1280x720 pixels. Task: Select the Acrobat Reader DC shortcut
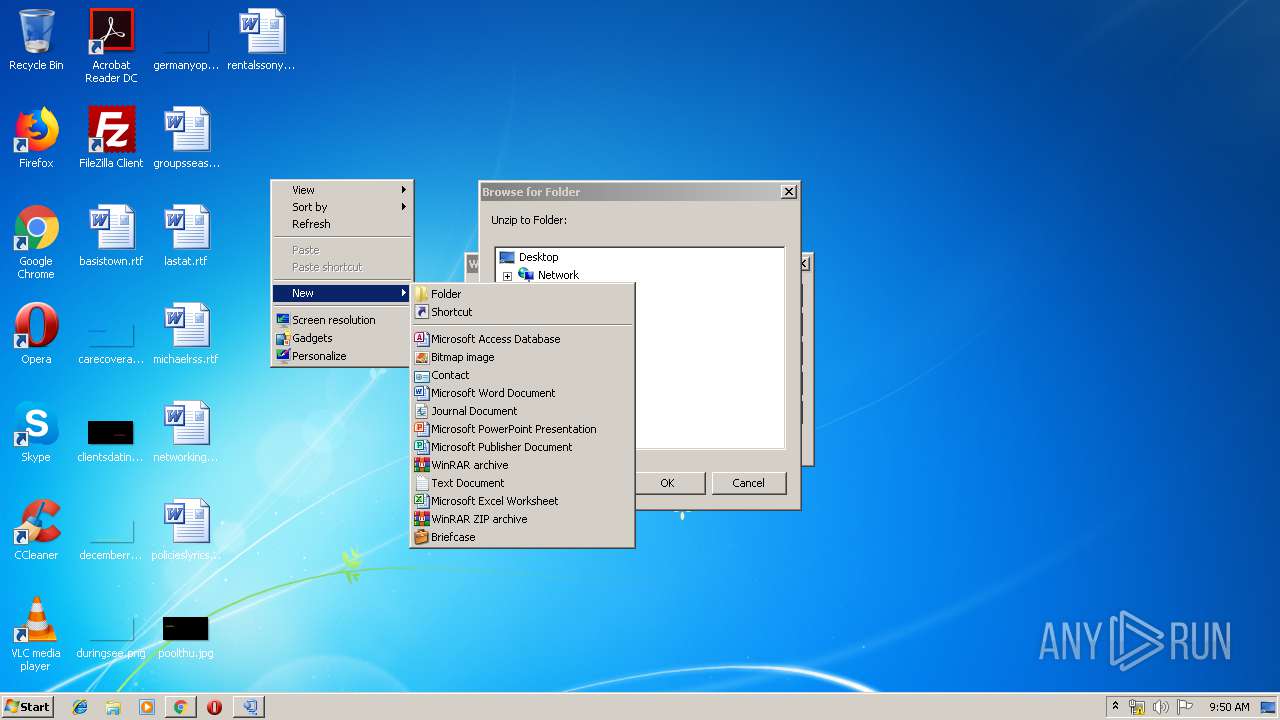[x=111, y=46]
